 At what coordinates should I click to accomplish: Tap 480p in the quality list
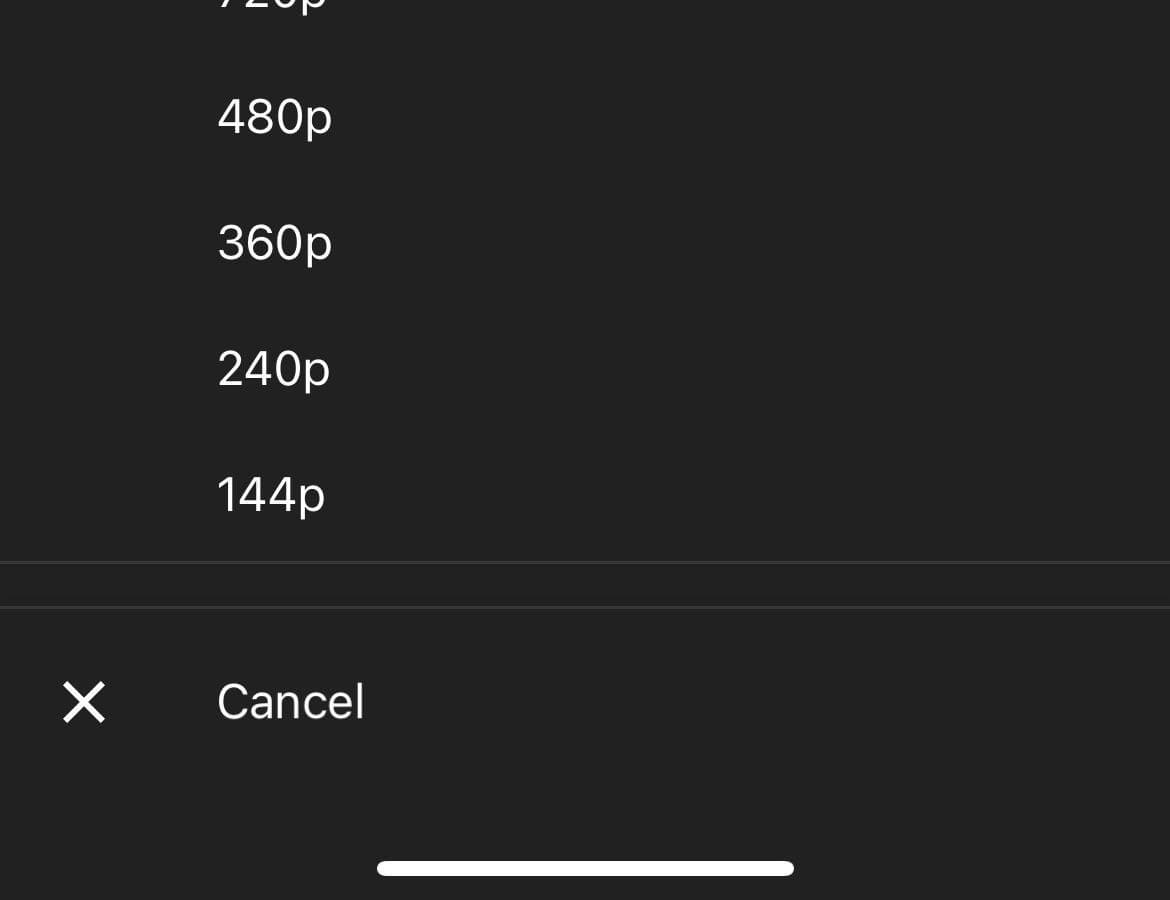point(274,118)
